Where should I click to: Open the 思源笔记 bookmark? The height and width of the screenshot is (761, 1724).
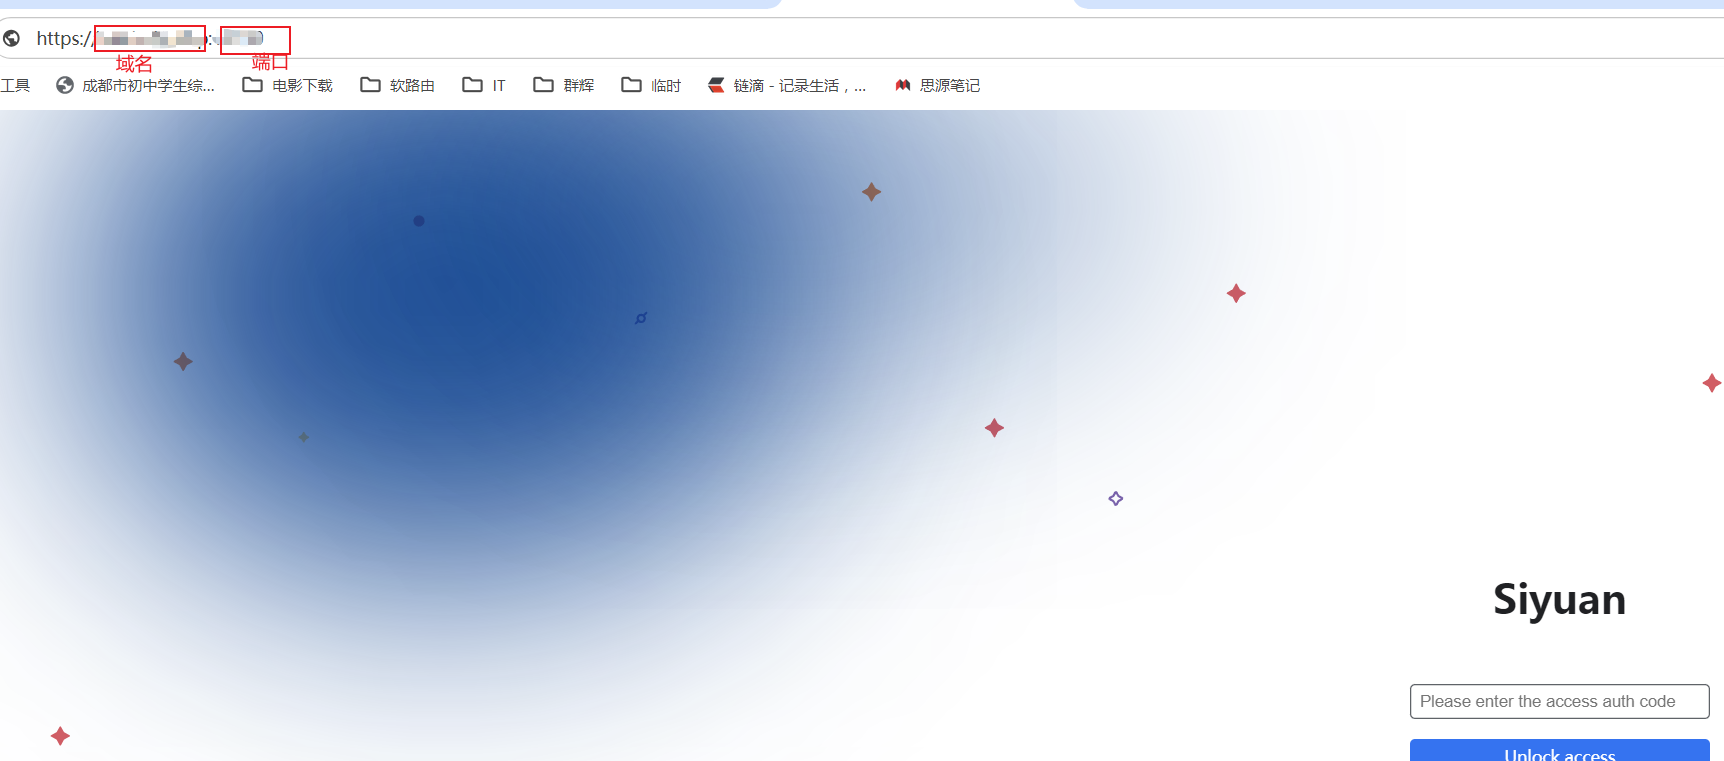[x=937, y=86]
